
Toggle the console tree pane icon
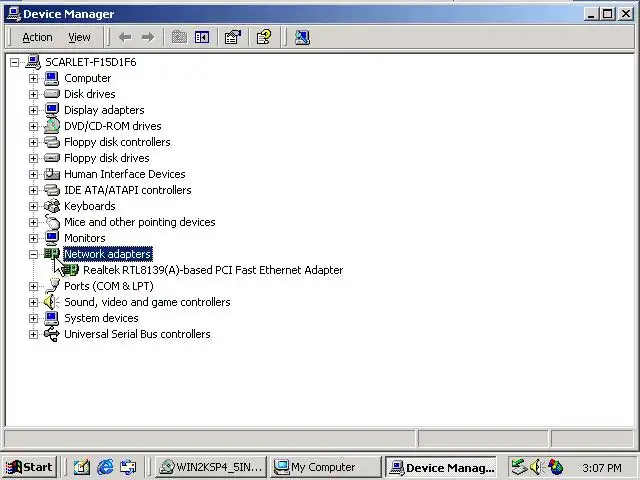click(x=202, y=38)
